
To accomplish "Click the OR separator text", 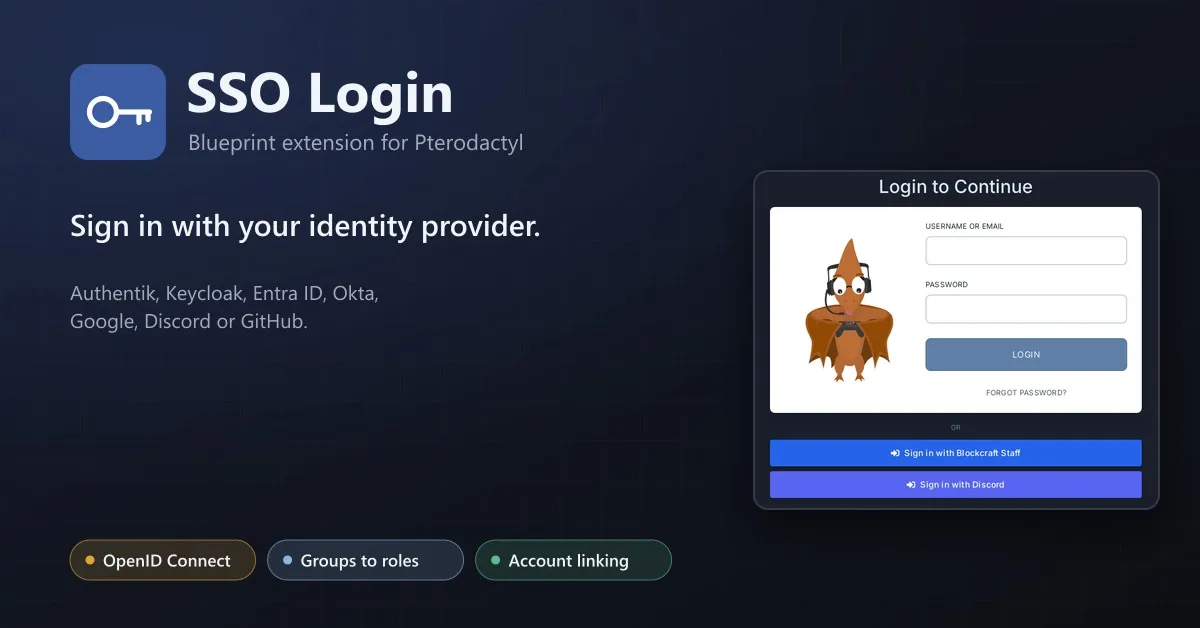I will coord(955,427).
